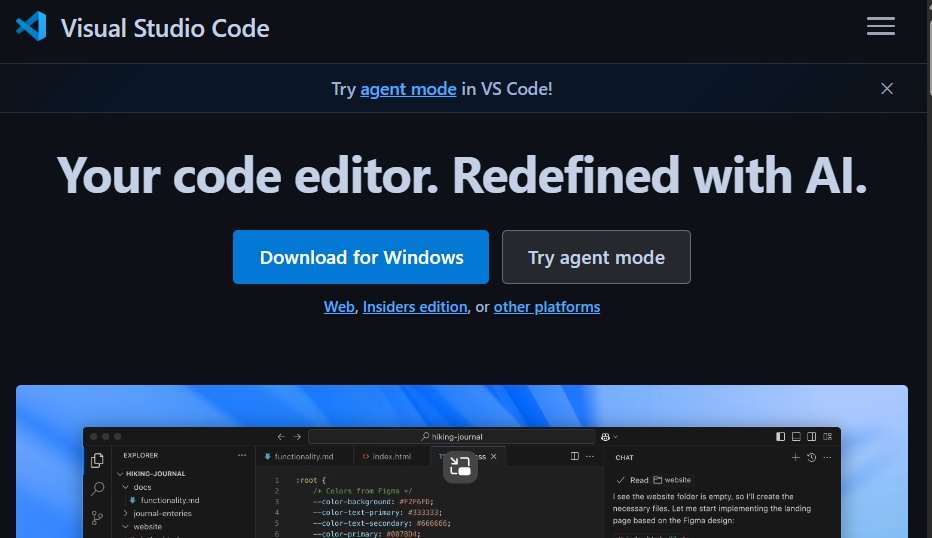
Task: Click the Try agent mode button
Action: pyautogui.click(x=596, y=257)
